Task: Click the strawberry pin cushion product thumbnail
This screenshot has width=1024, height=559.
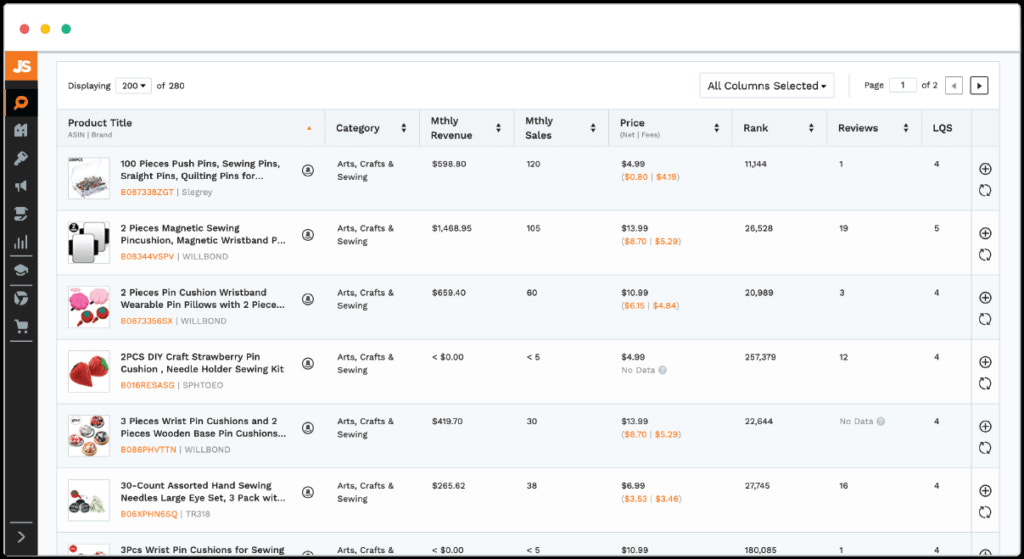Action: (x=89, y=370)
